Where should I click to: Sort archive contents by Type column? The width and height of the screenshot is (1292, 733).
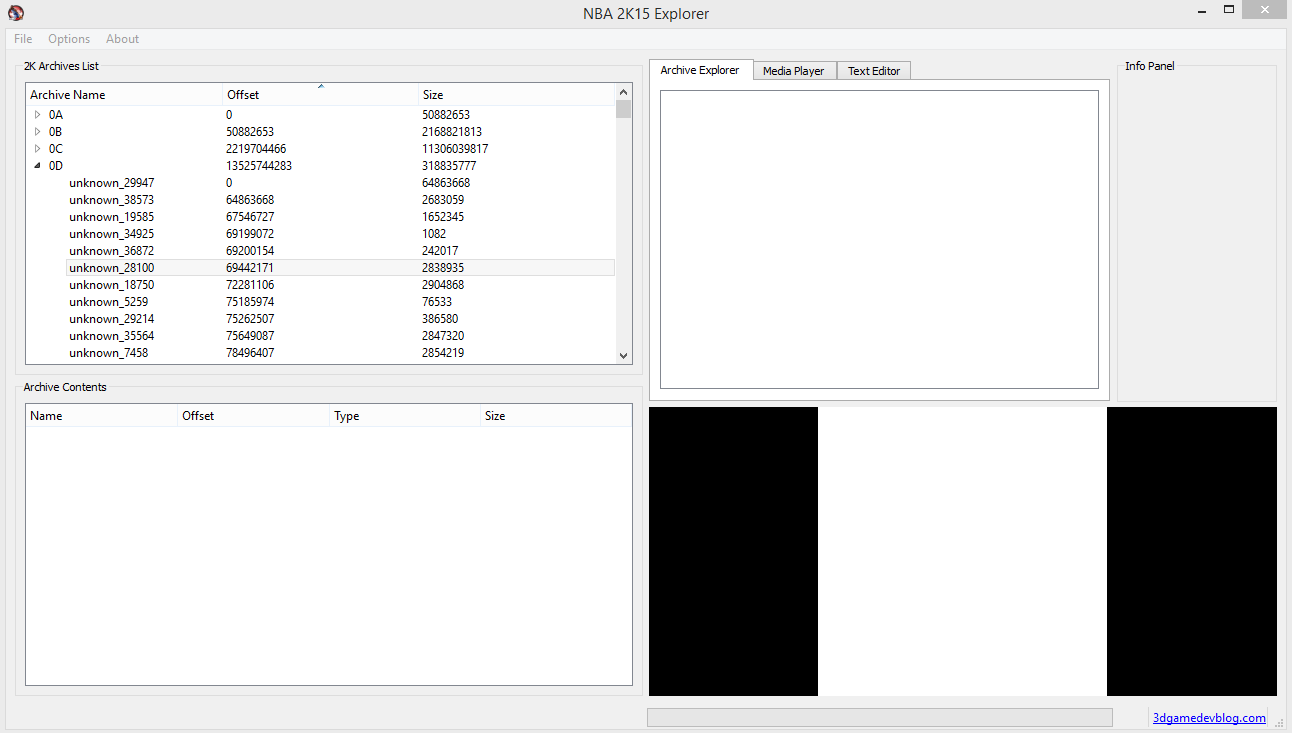[405, 416]
